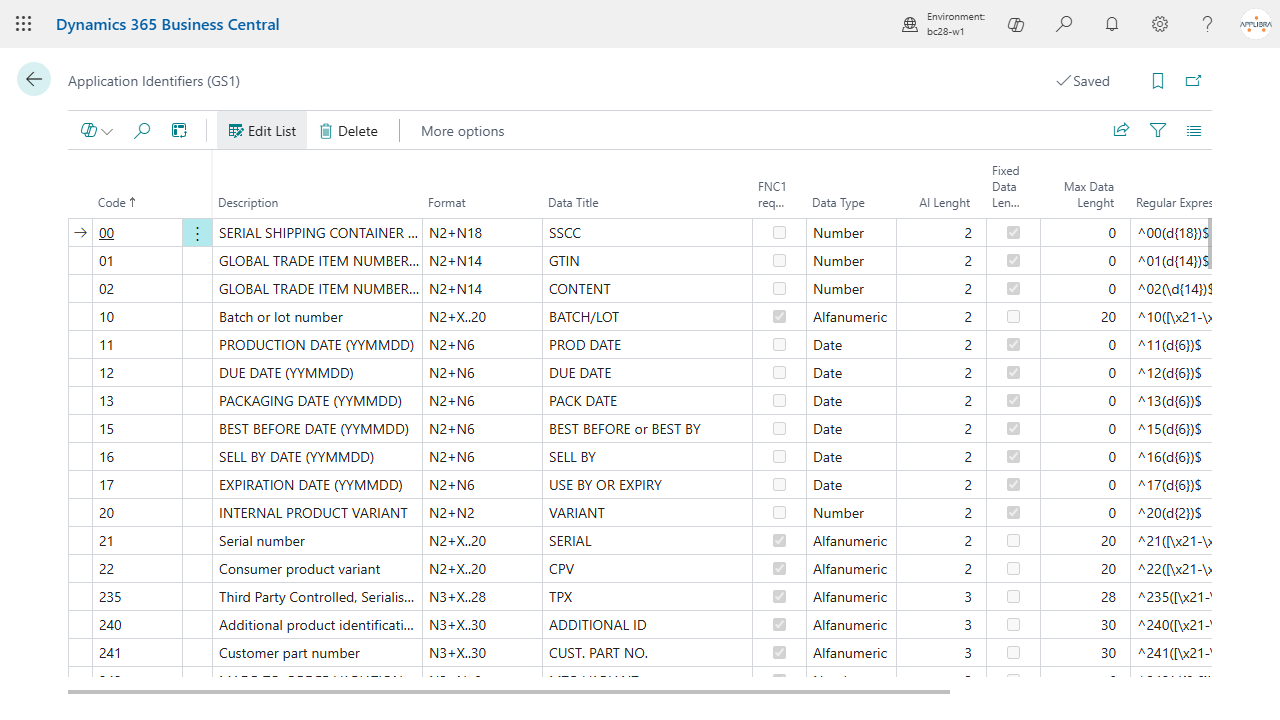Click Delete action

click(348, 131)
